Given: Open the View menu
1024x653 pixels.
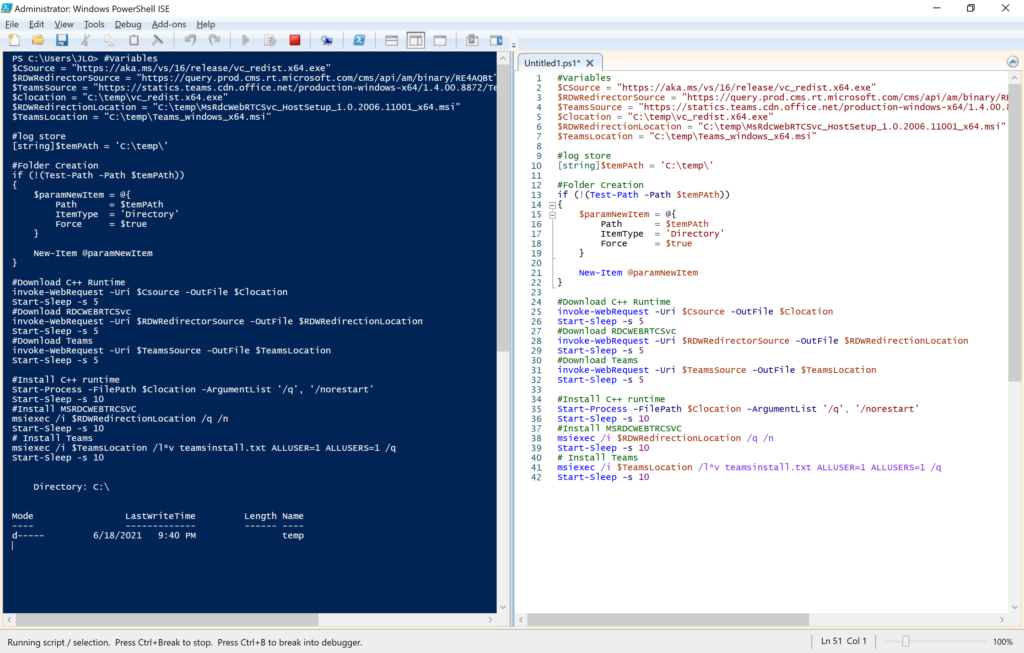Looking at the screenshot, I should (64, 24).
